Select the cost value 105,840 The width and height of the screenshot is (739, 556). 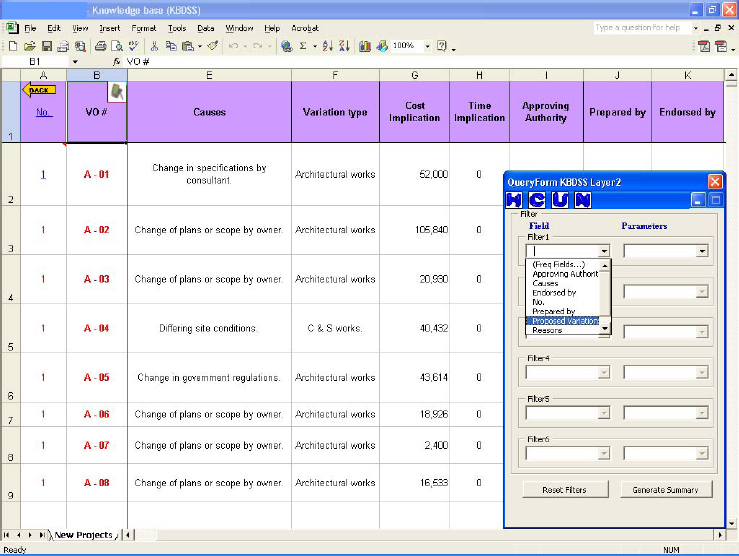414,230
